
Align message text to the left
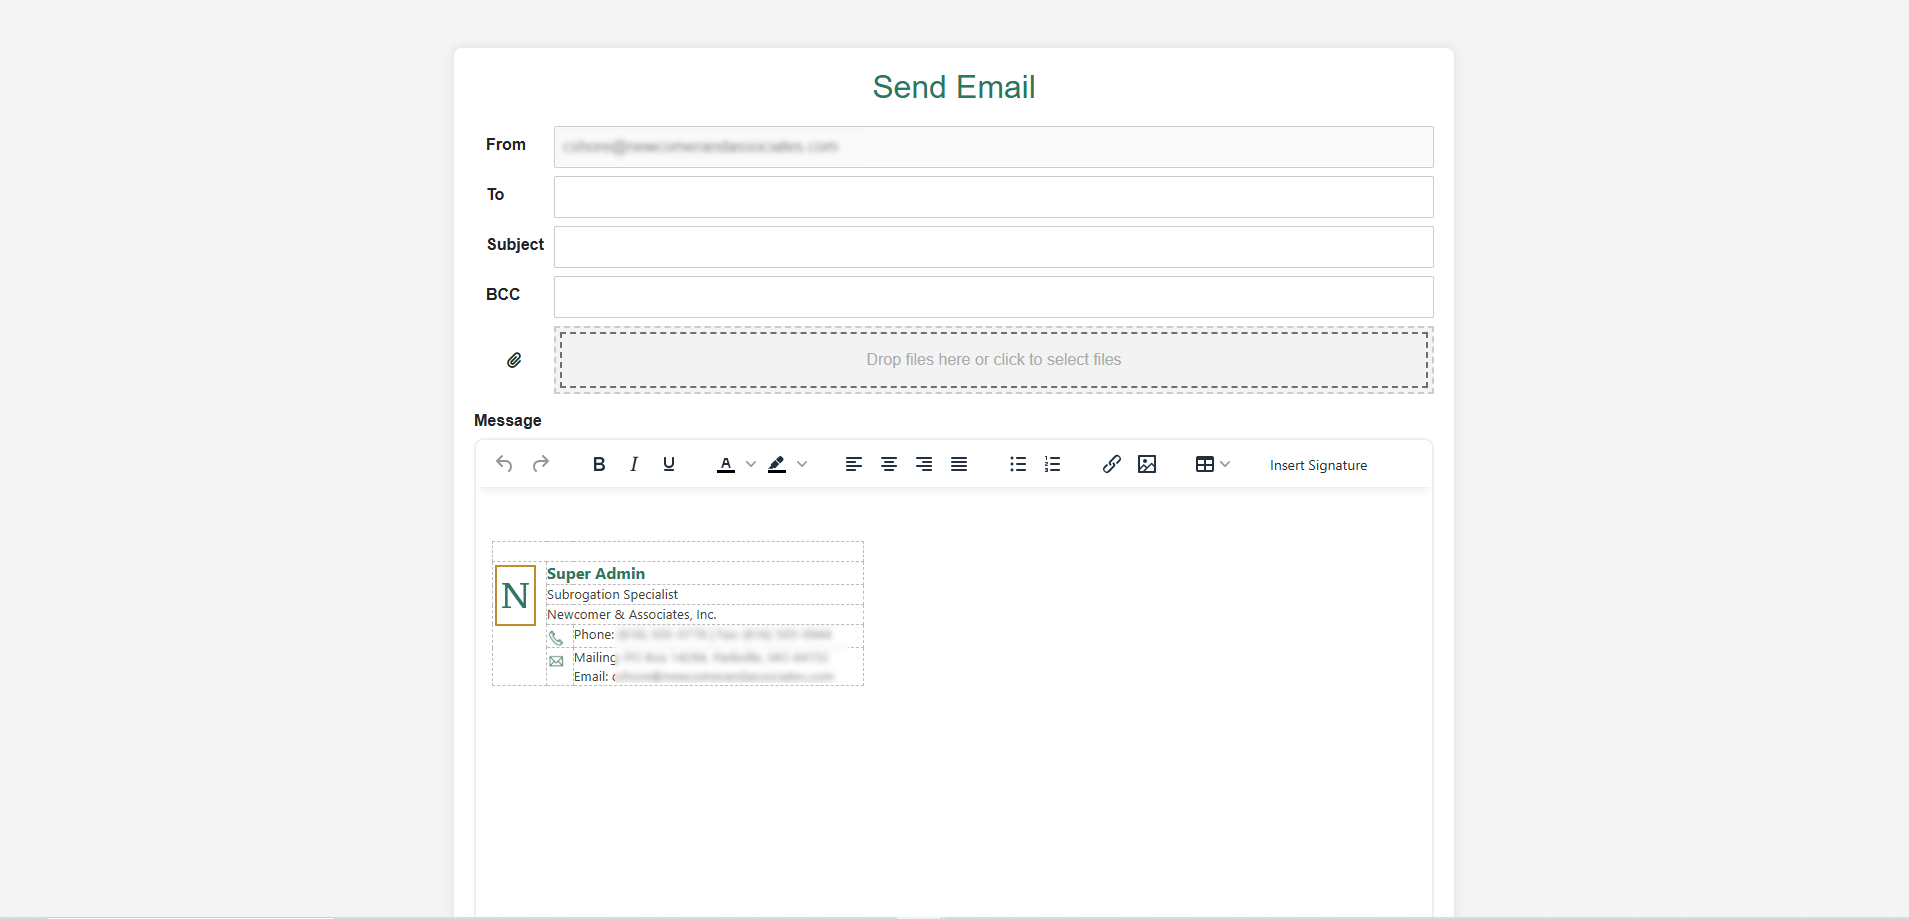(853, 464)
